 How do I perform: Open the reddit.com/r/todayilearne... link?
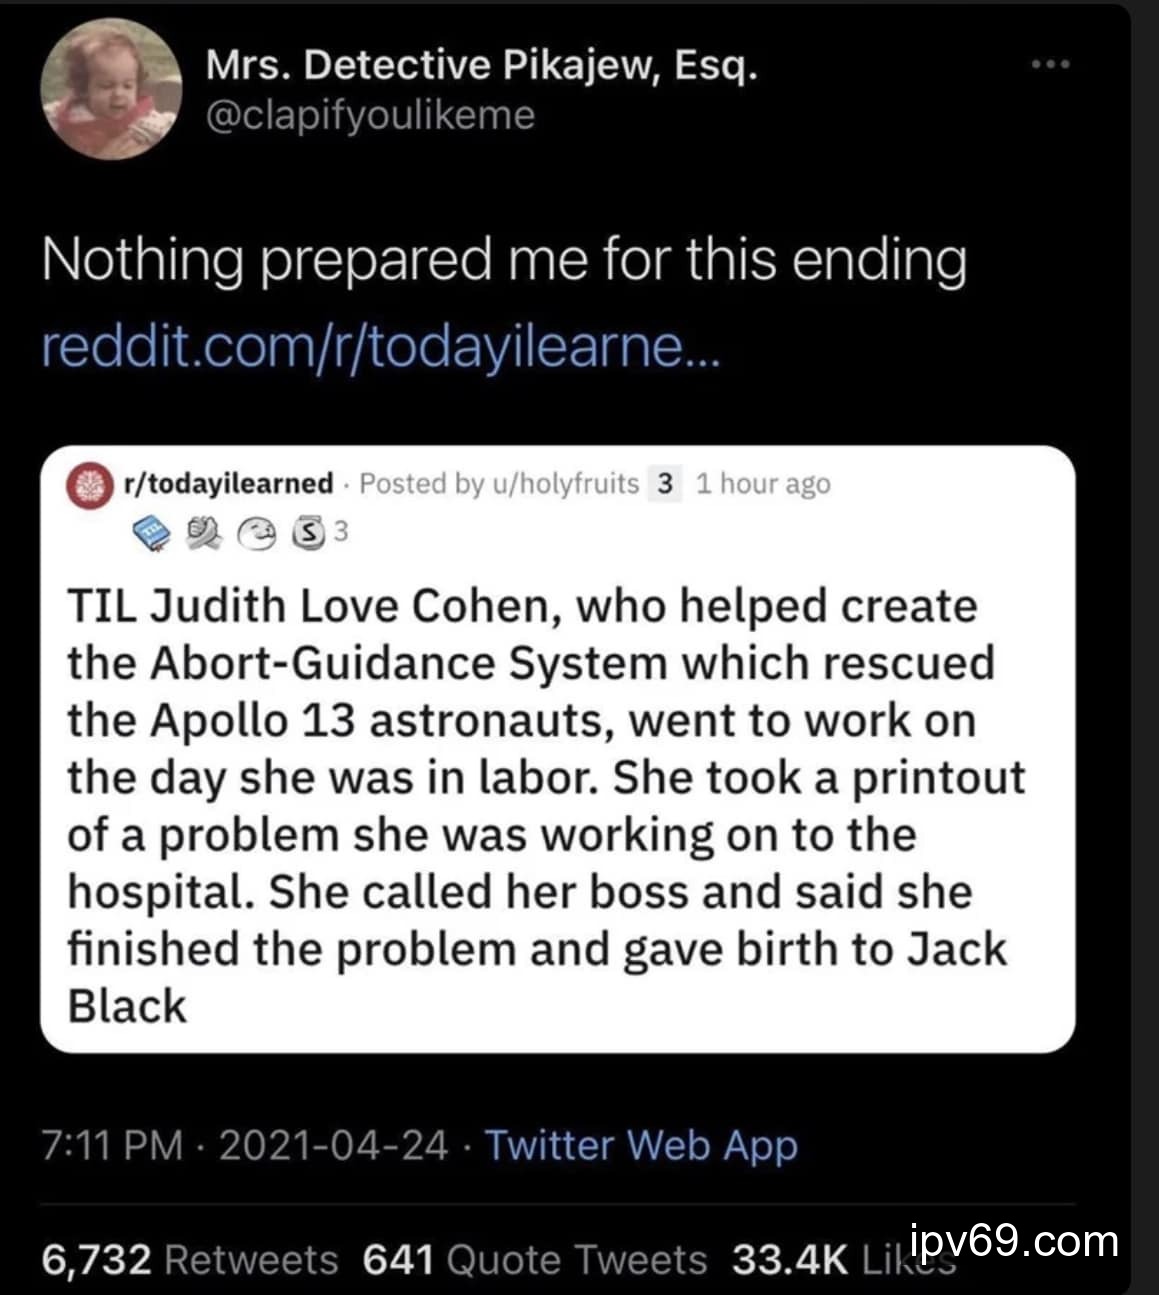coord(380,347)
